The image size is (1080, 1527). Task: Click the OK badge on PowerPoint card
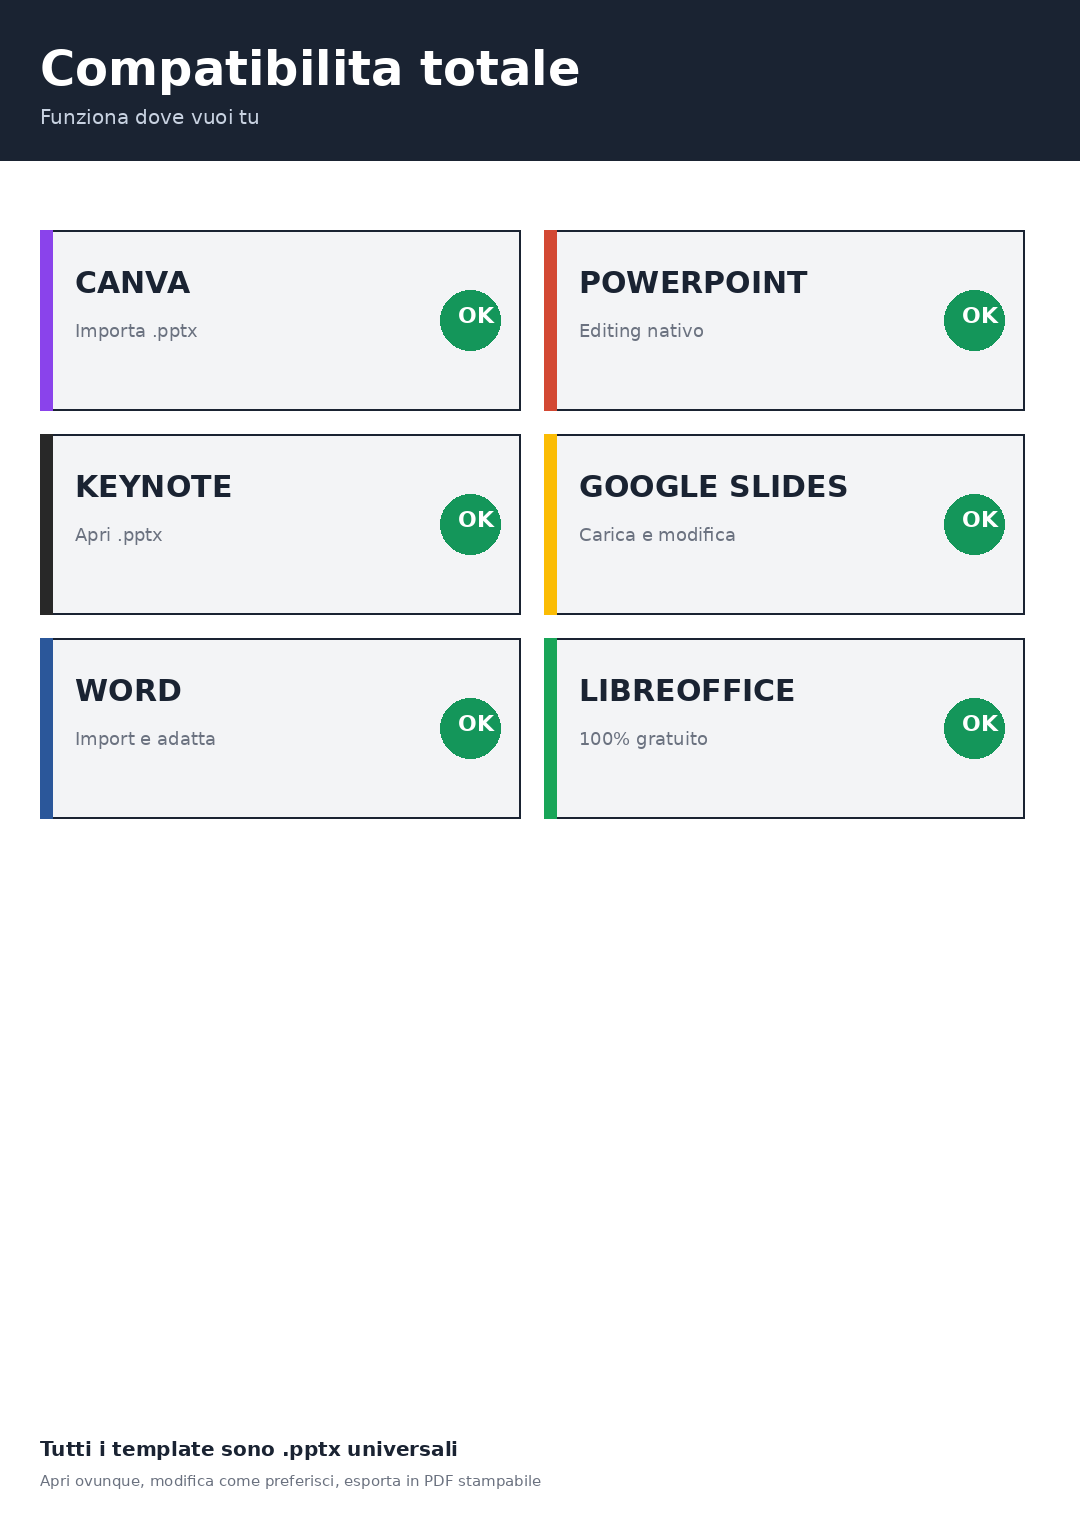[x=974, y=321]
